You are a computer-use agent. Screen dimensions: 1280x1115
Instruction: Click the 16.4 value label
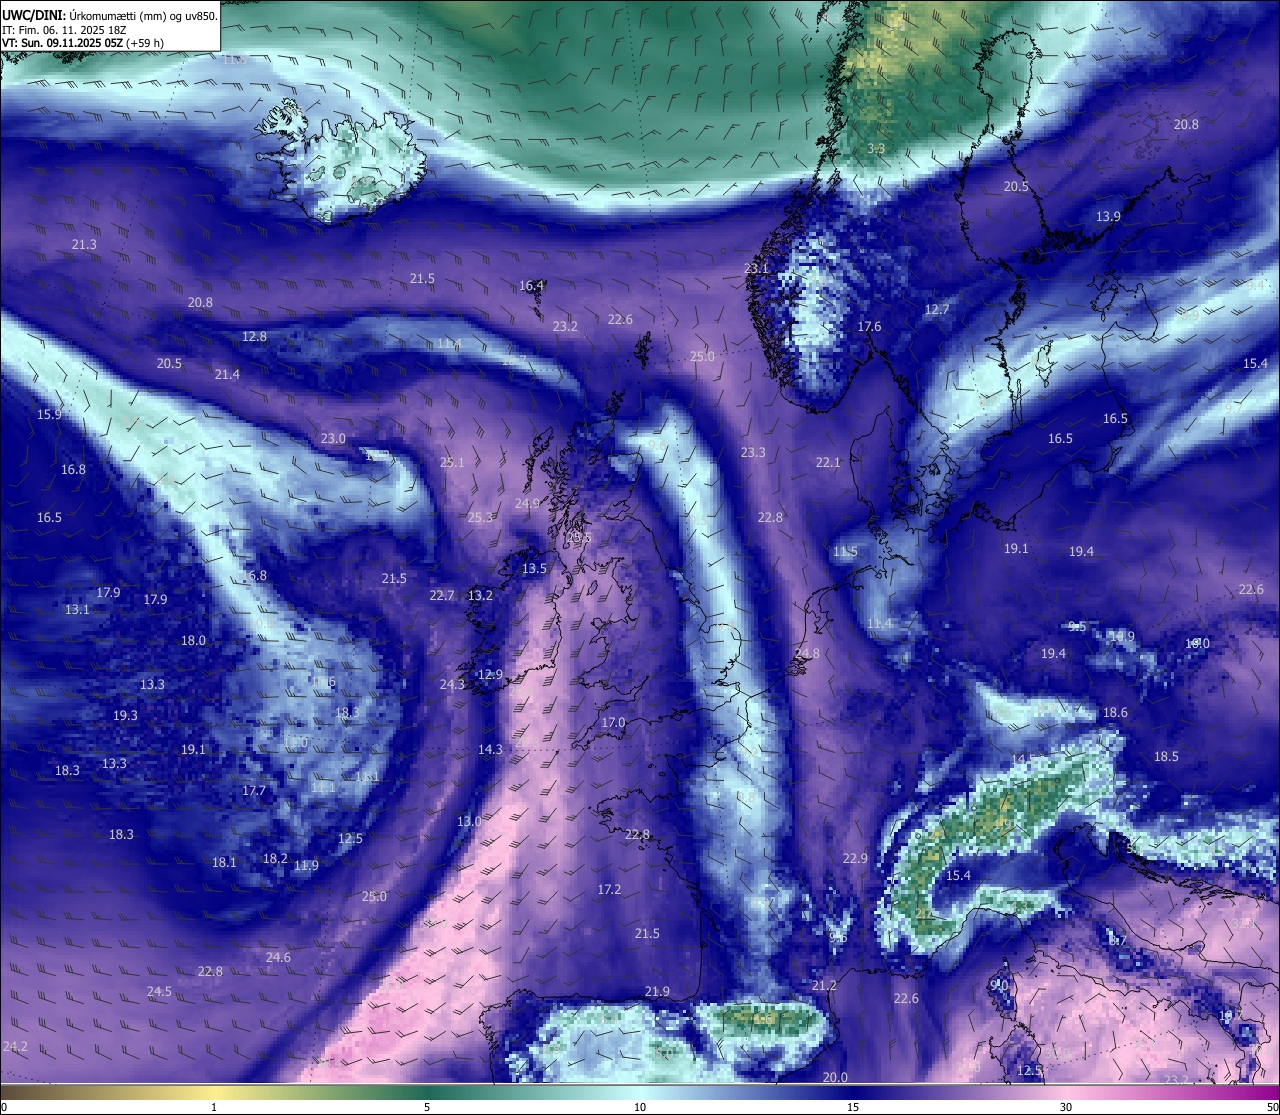click(531, 285)
